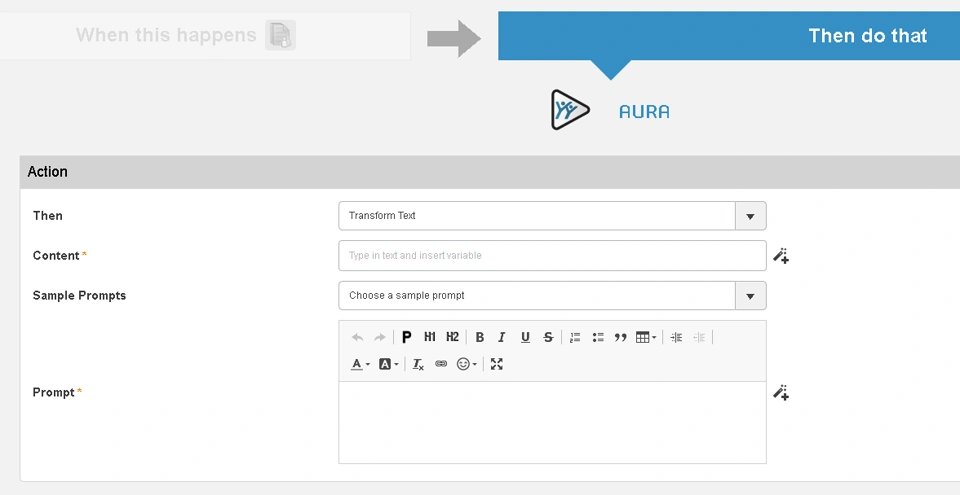Insert a hyperlink with link icon

[441, 364]
